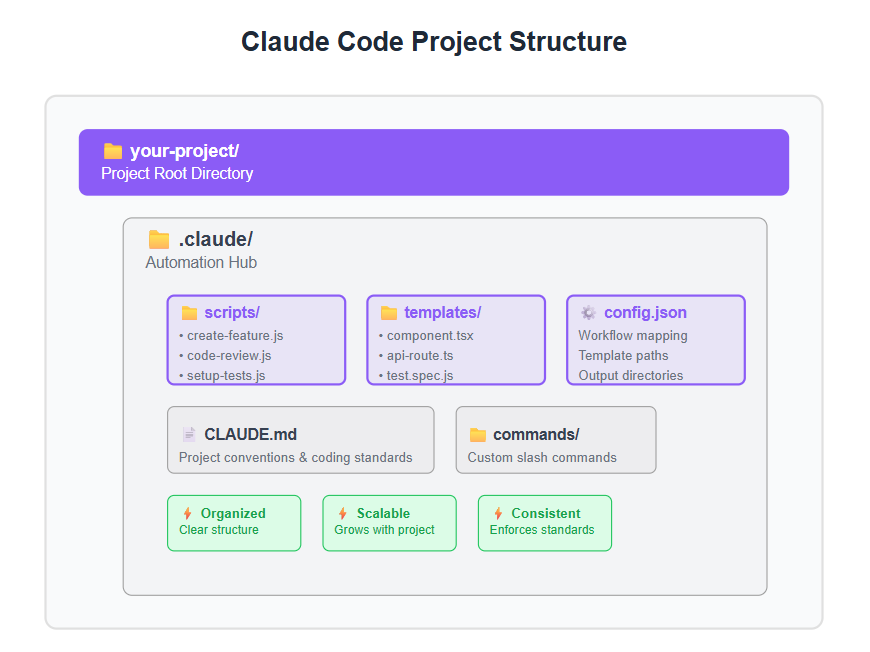
Task: Click the lightning icon beside Scalable
Action: click(343, 513)
